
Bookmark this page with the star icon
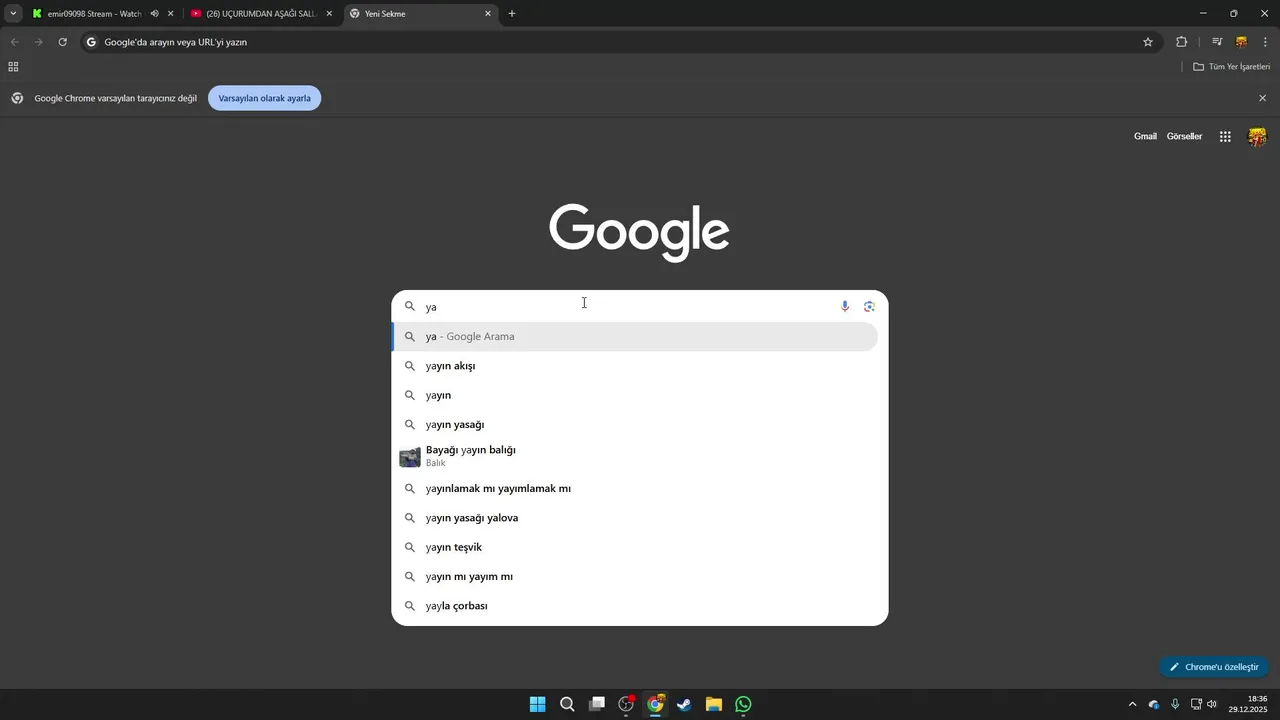point(1148,42)
